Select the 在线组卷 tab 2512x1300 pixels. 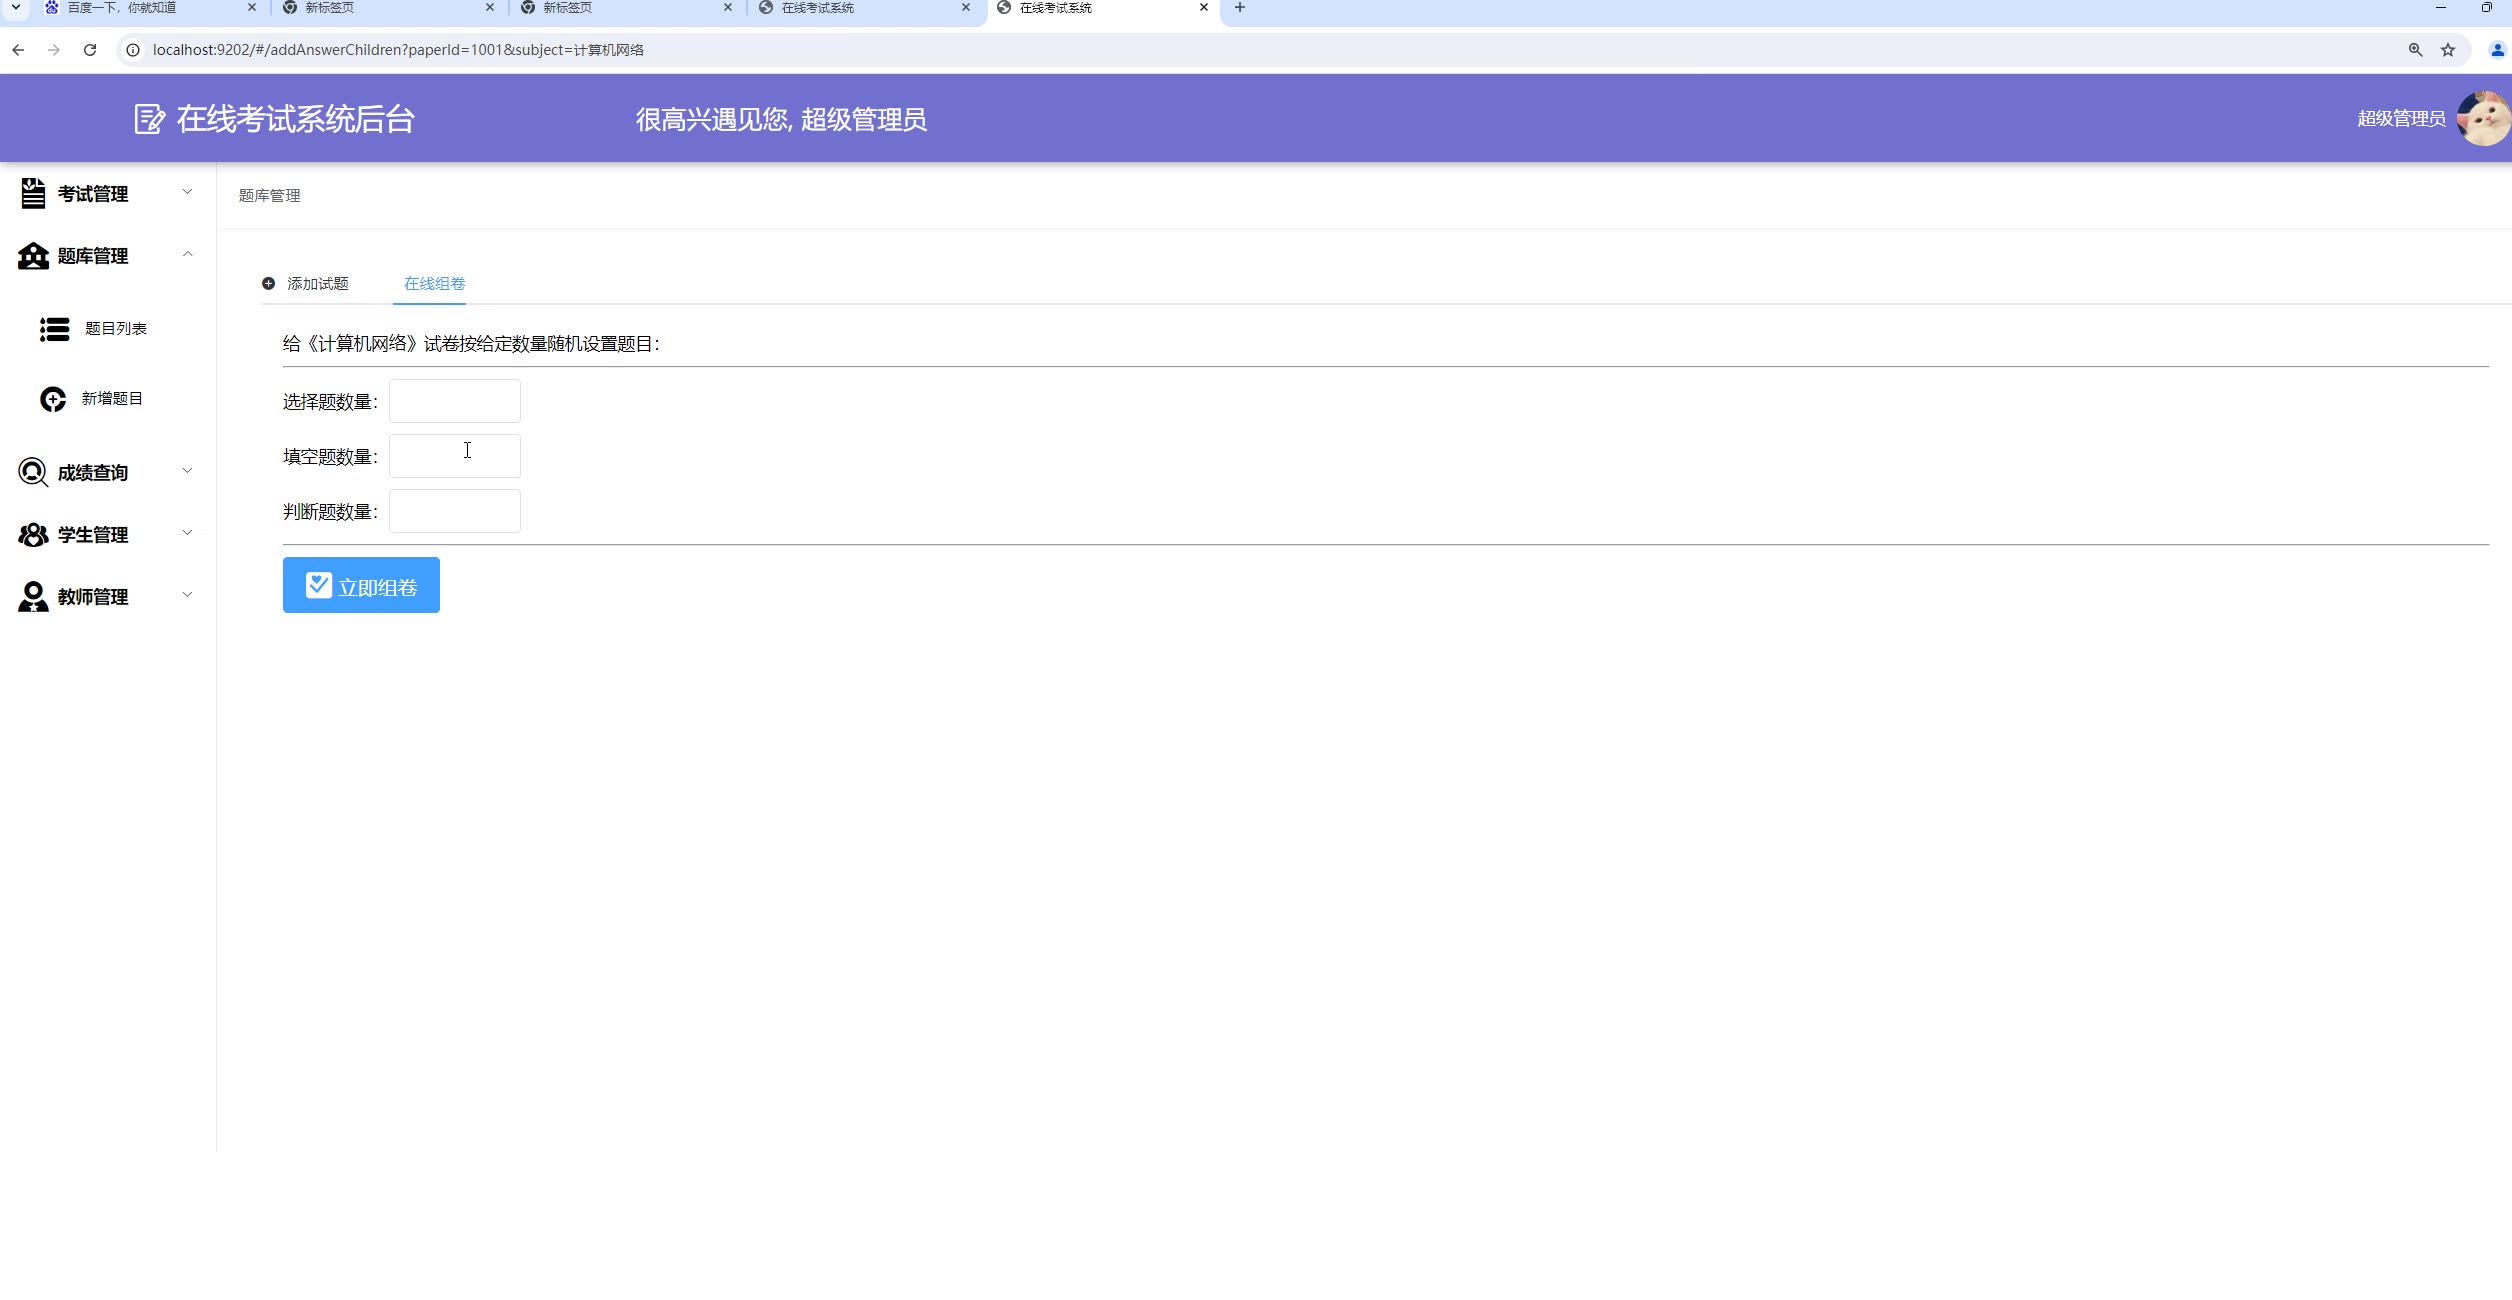434,284
